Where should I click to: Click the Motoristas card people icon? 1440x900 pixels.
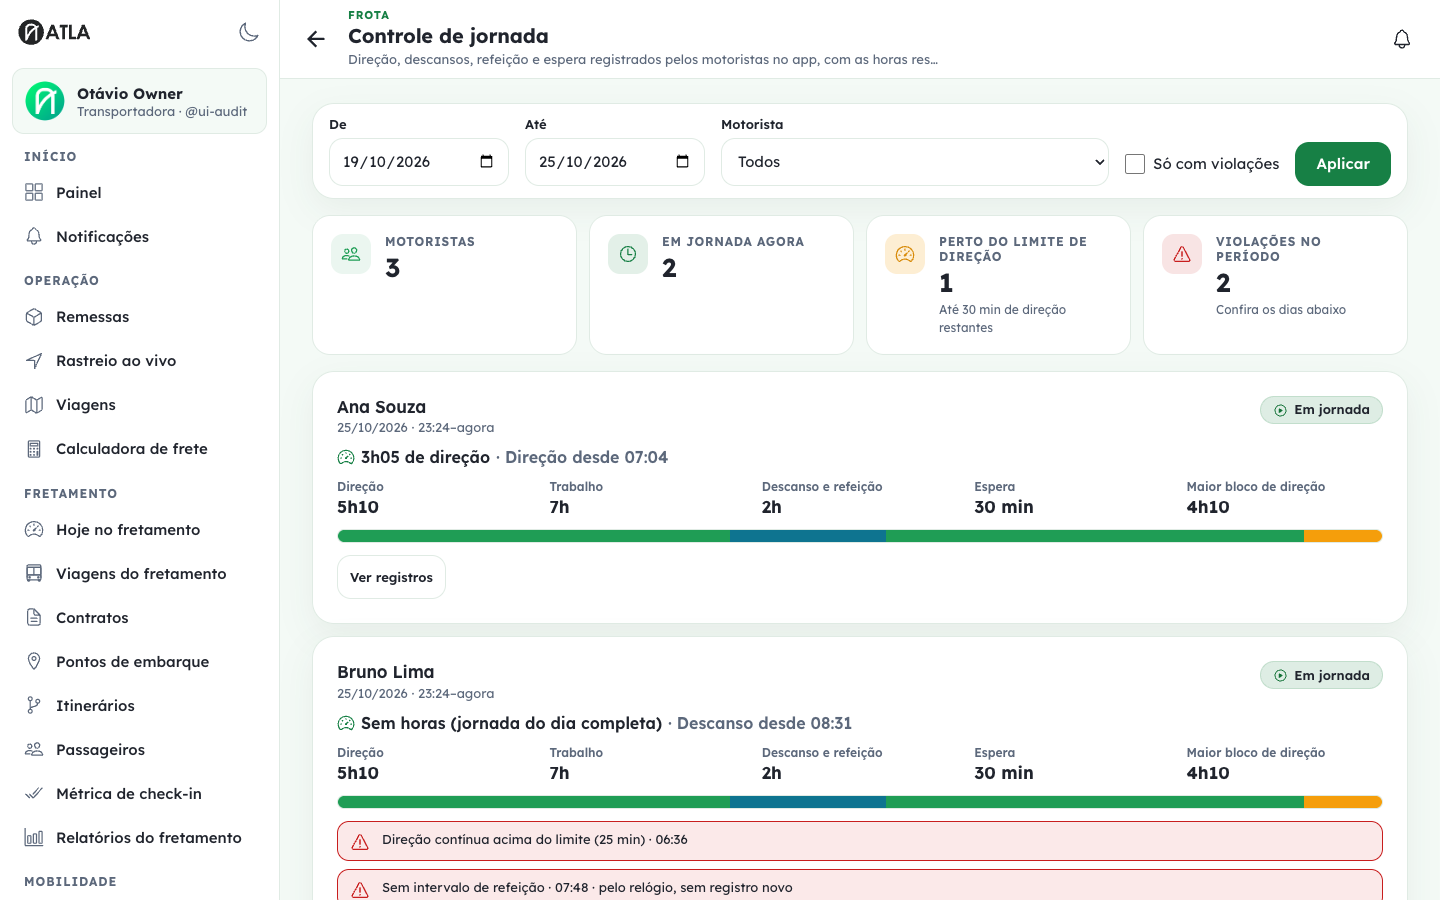pyautogui.click(x=351, y=254)
